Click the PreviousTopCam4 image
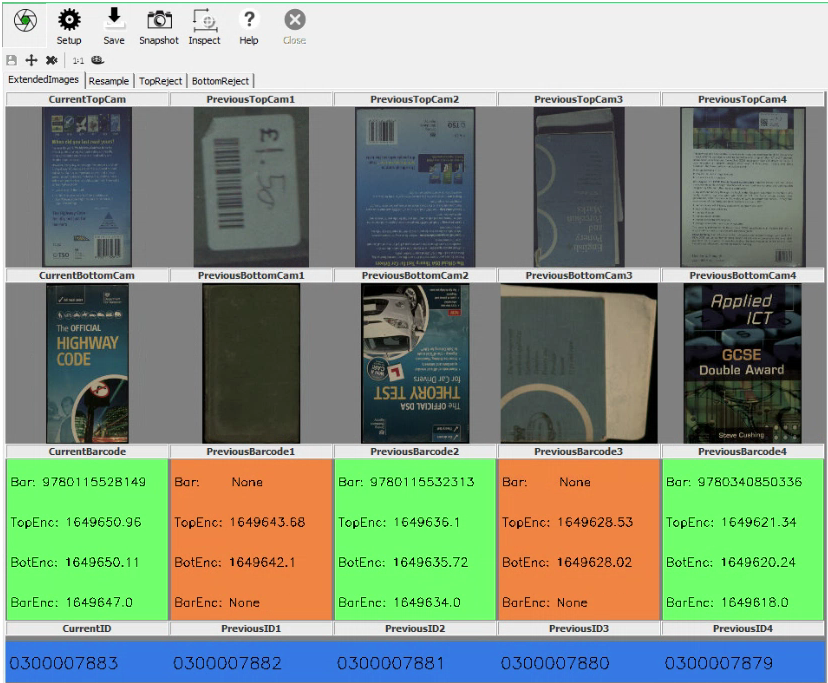Viewport: 828px width, 683px height. (x=743, y=186)
